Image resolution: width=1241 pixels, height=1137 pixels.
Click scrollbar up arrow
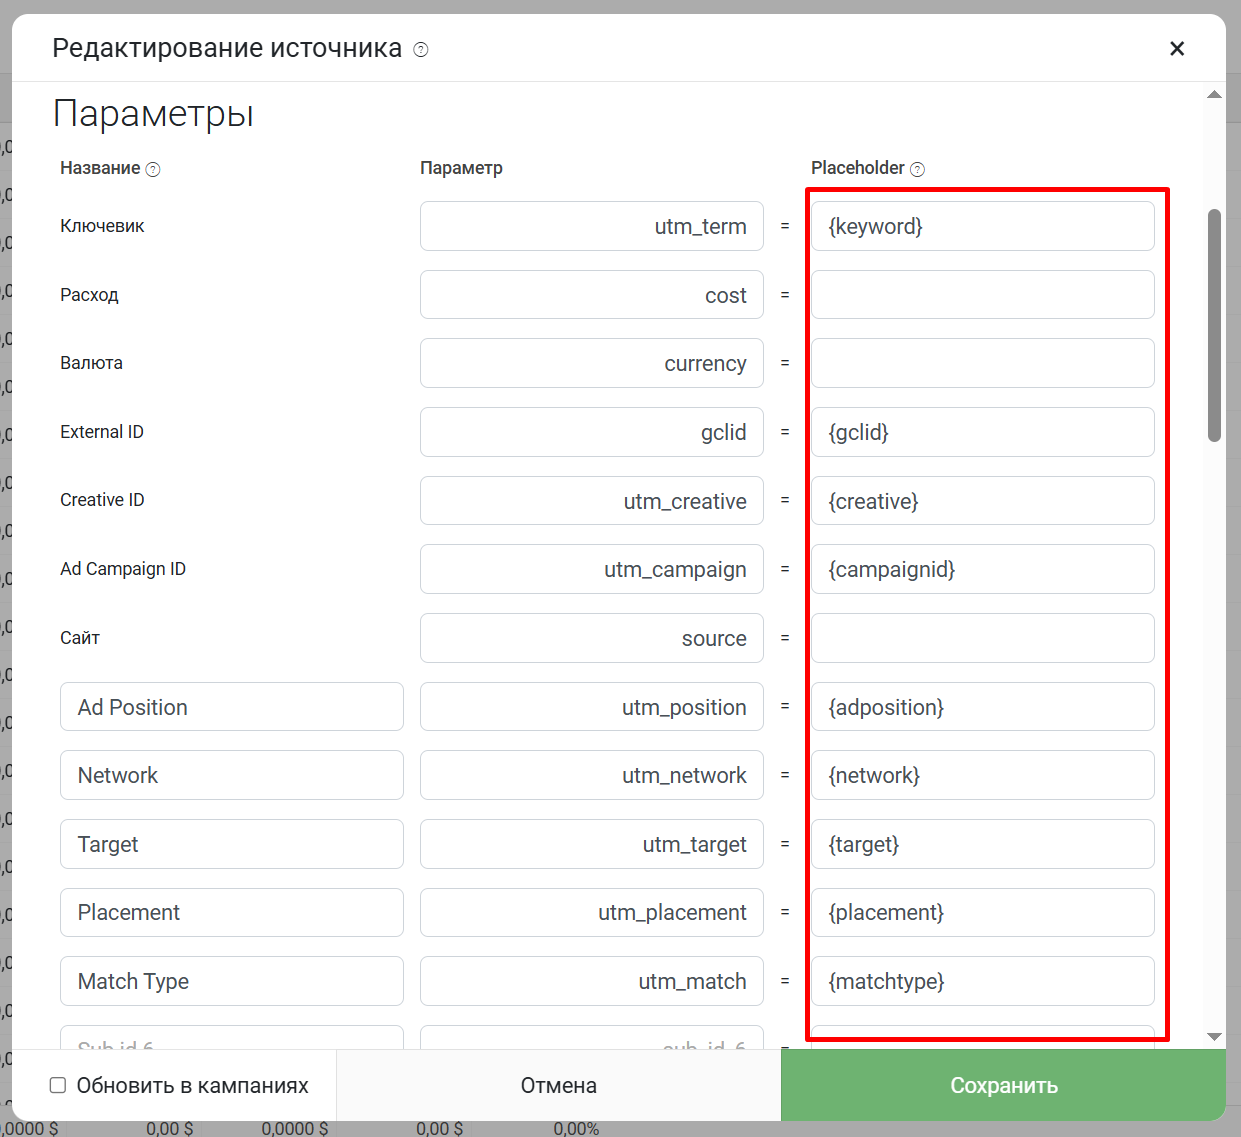tap(1214, 95)
